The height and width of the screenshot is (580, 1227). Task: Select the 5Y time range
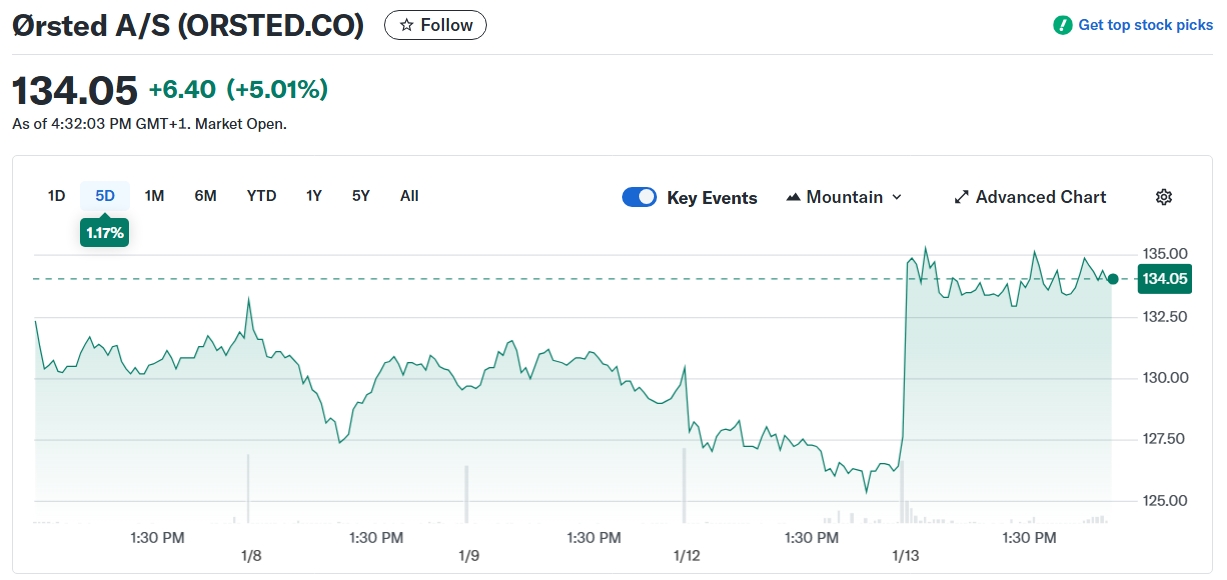361,196
